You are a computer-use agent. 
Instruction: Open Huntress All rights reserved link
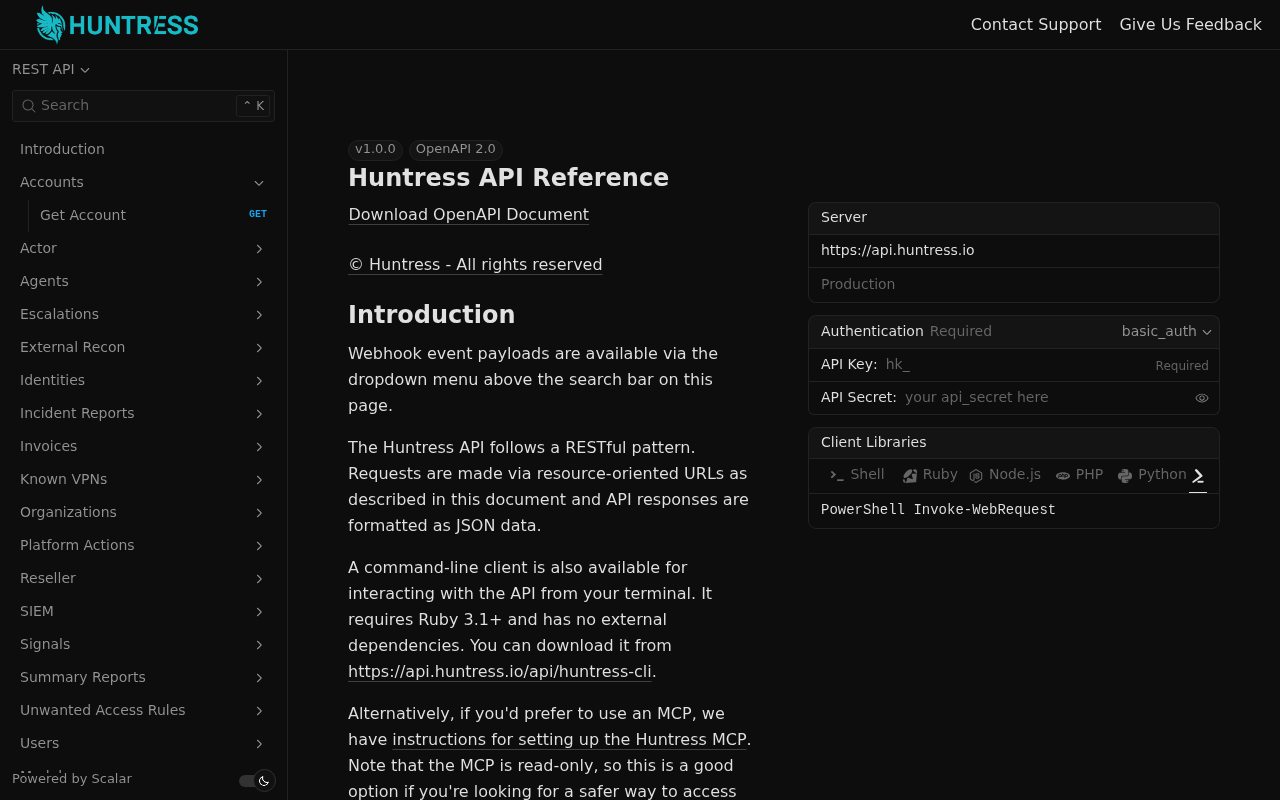(475, 264)
